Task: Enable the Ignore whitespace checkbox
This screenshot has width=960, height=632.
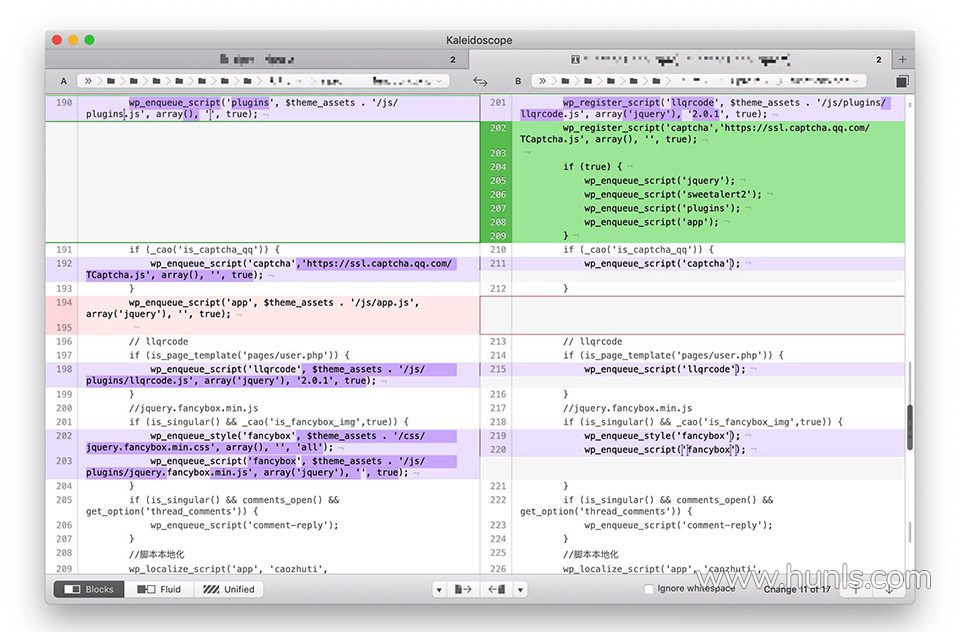Action: point(649,589)
